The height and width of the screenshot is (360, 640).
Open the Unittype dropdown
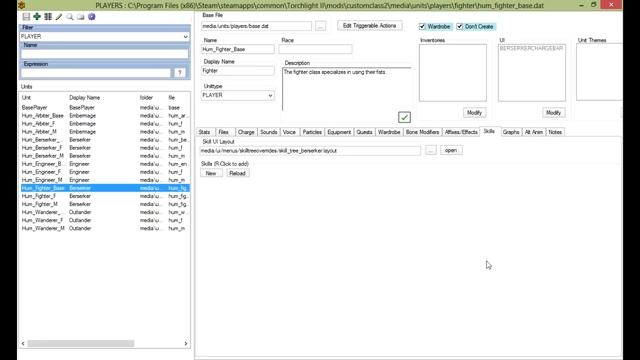tap(238, 95)
